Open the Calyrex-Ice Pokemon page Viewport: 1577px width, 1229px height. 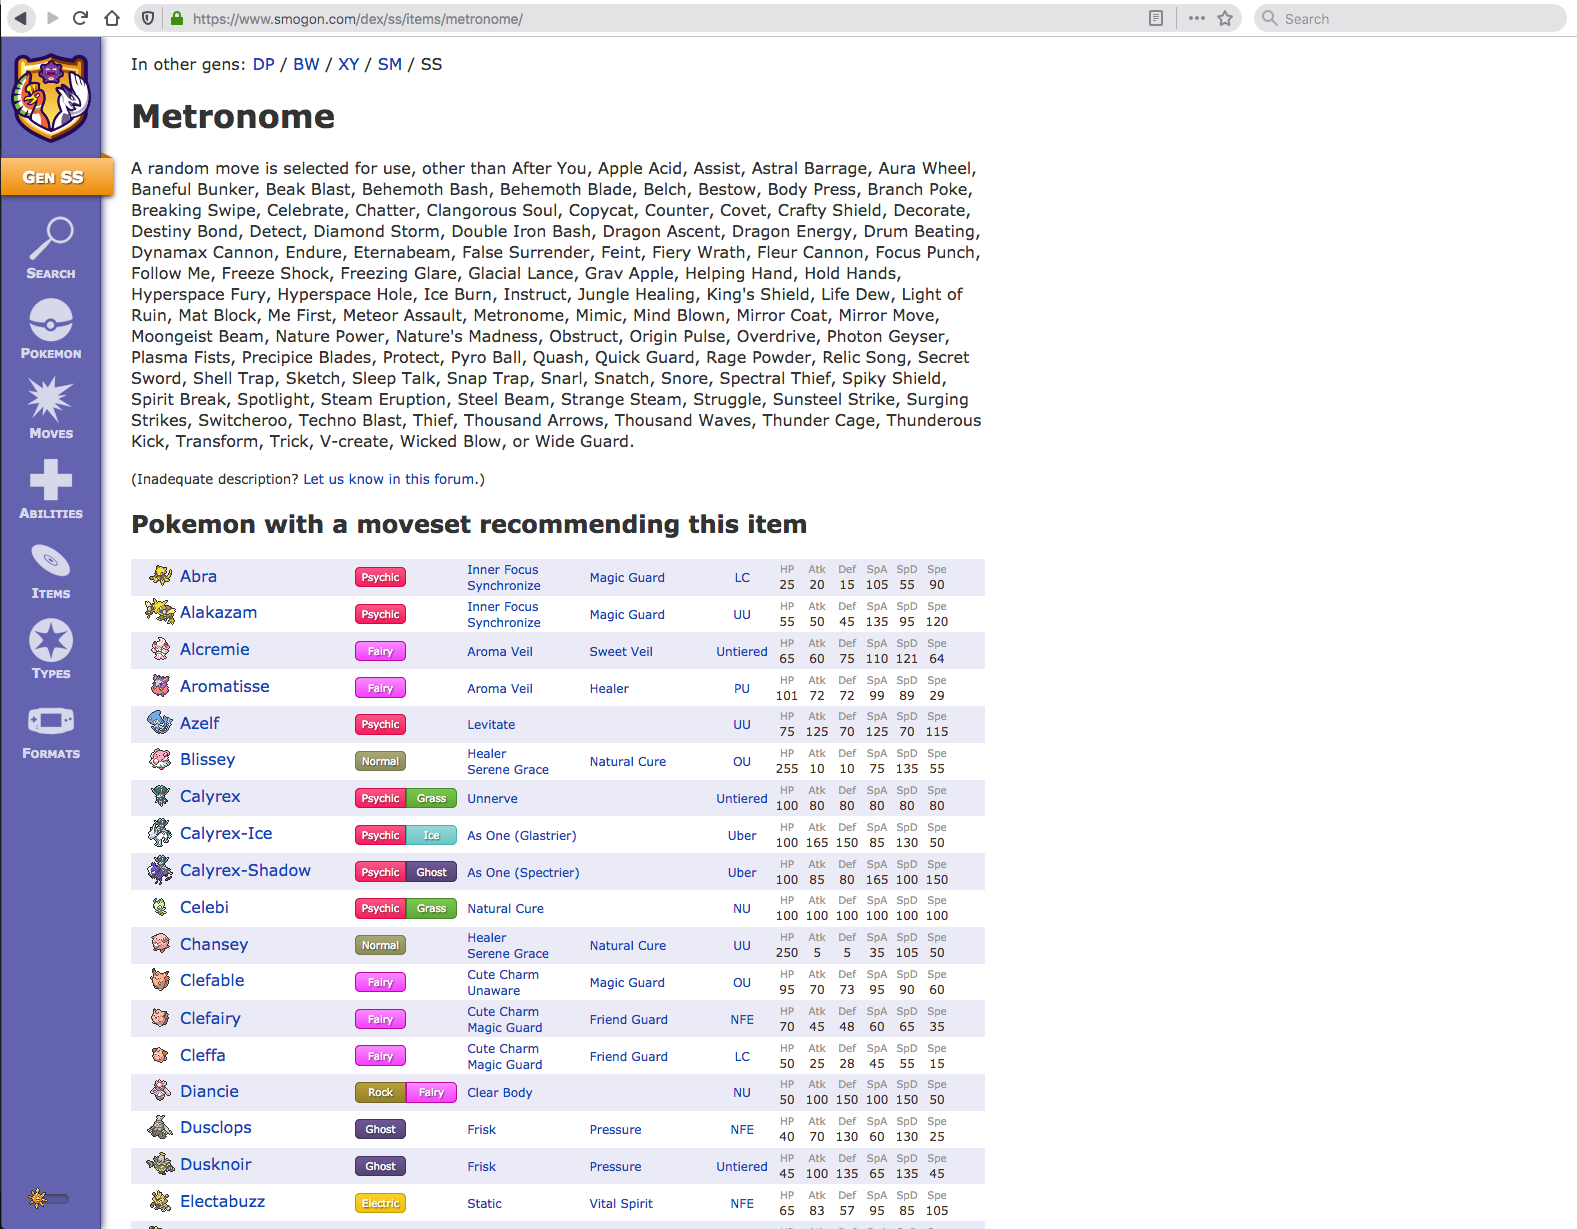tap(226, 833)
